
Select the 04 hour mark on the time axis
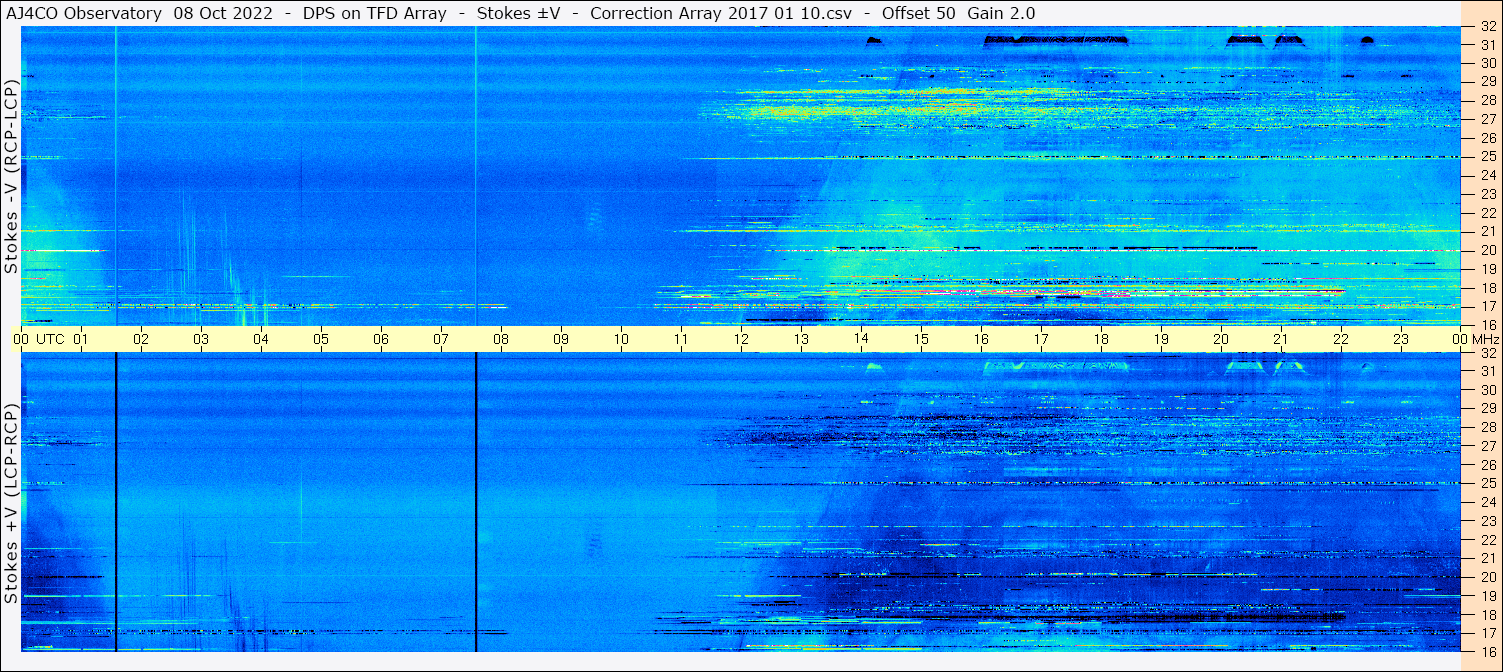[261, 339]
